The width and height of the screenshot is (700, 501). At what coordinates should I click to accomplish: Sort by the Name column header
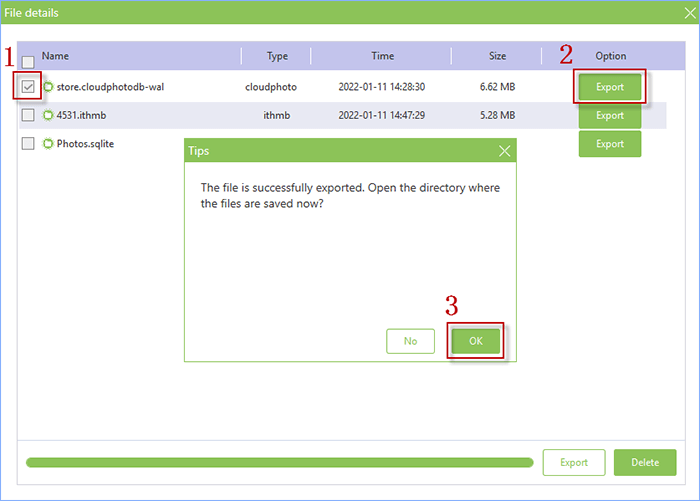(x=55, y=56)
